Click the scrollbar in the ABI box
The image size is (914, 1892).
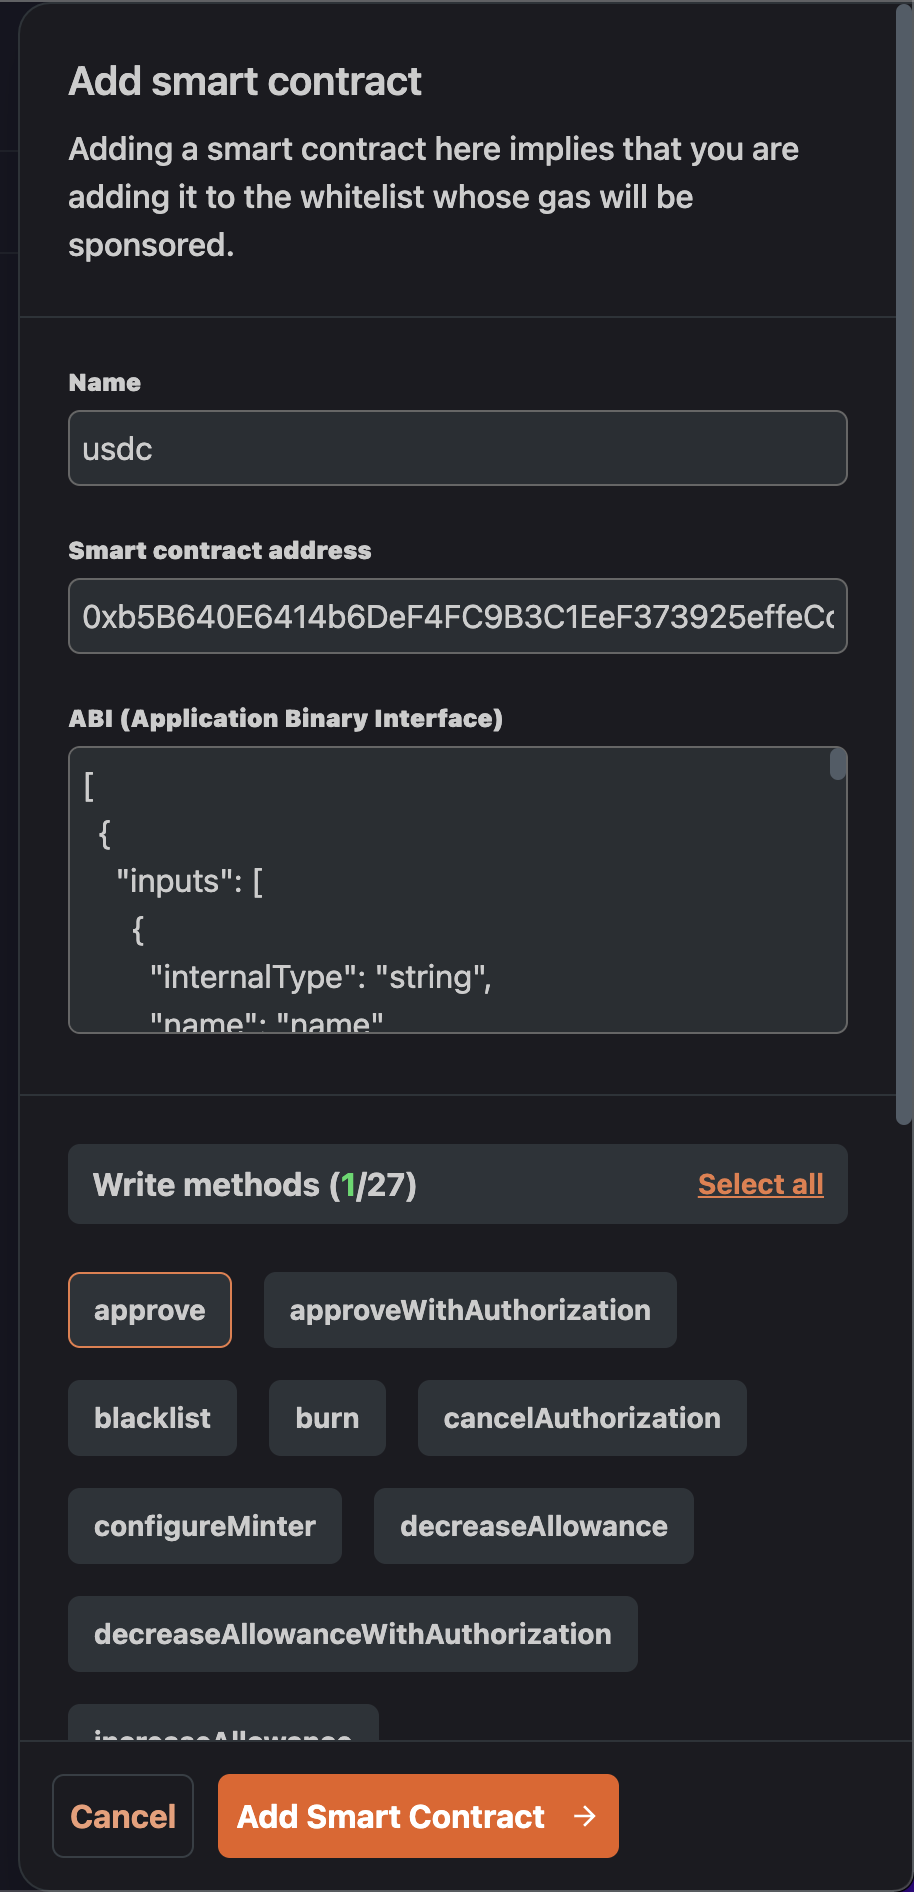836,765
